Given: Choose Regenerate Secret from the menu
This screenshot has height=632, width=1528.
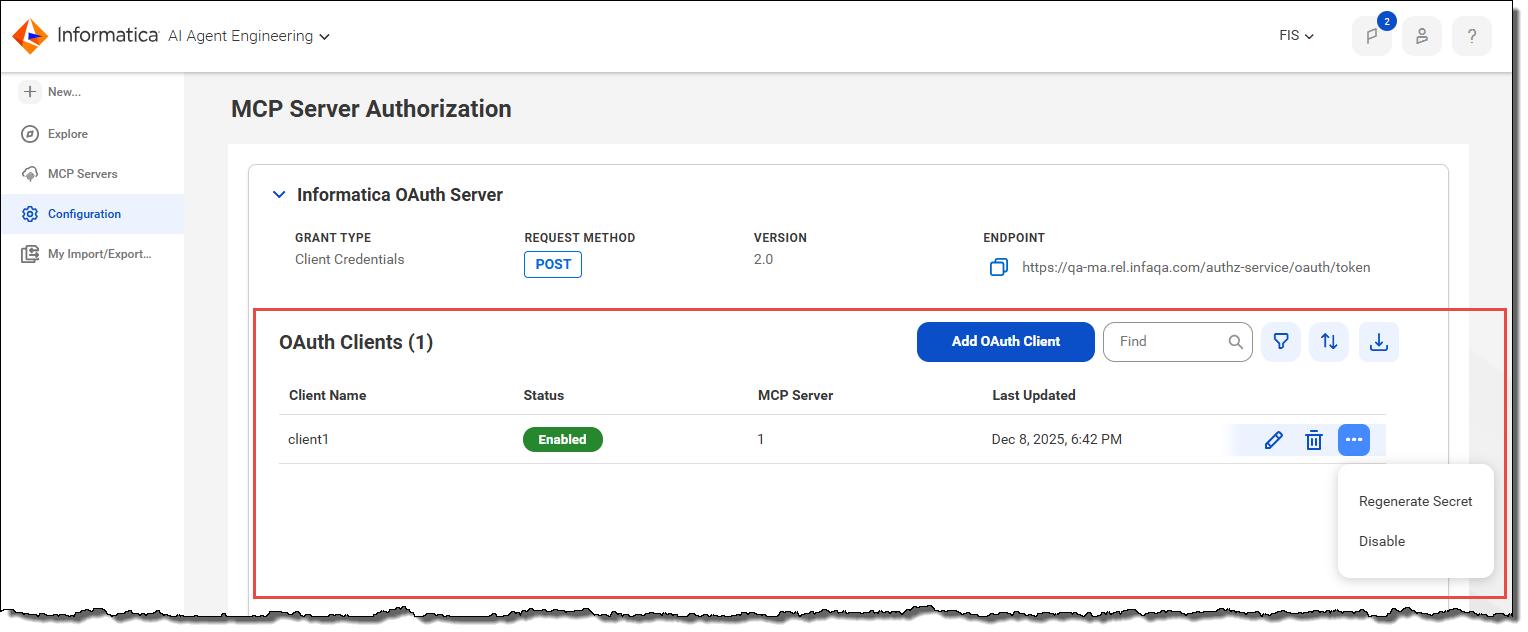Looking at the screenshot, I should click(x=1416, y=502).
